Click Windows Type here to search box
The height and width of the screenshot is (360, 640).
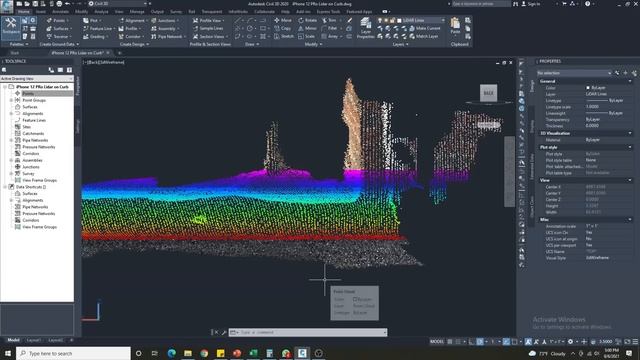[73, 353]
